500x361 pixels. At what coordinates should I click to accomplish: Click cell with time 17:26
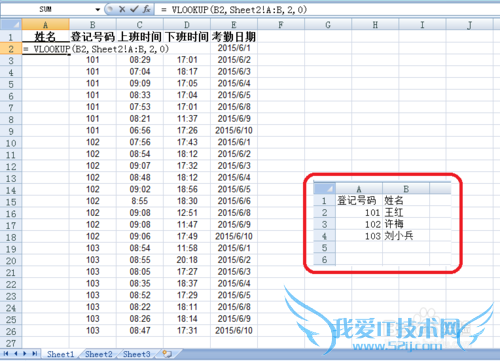pyautogui.click(x=187, y=131)
